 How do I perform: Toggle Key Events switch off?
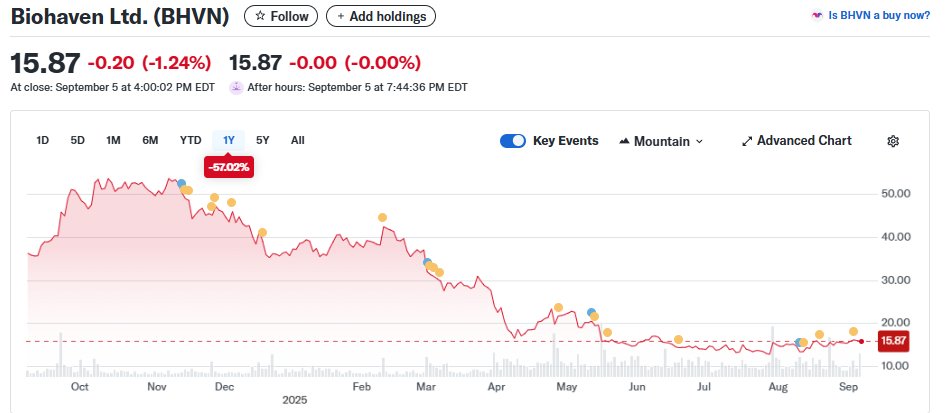tap(513, 141)
